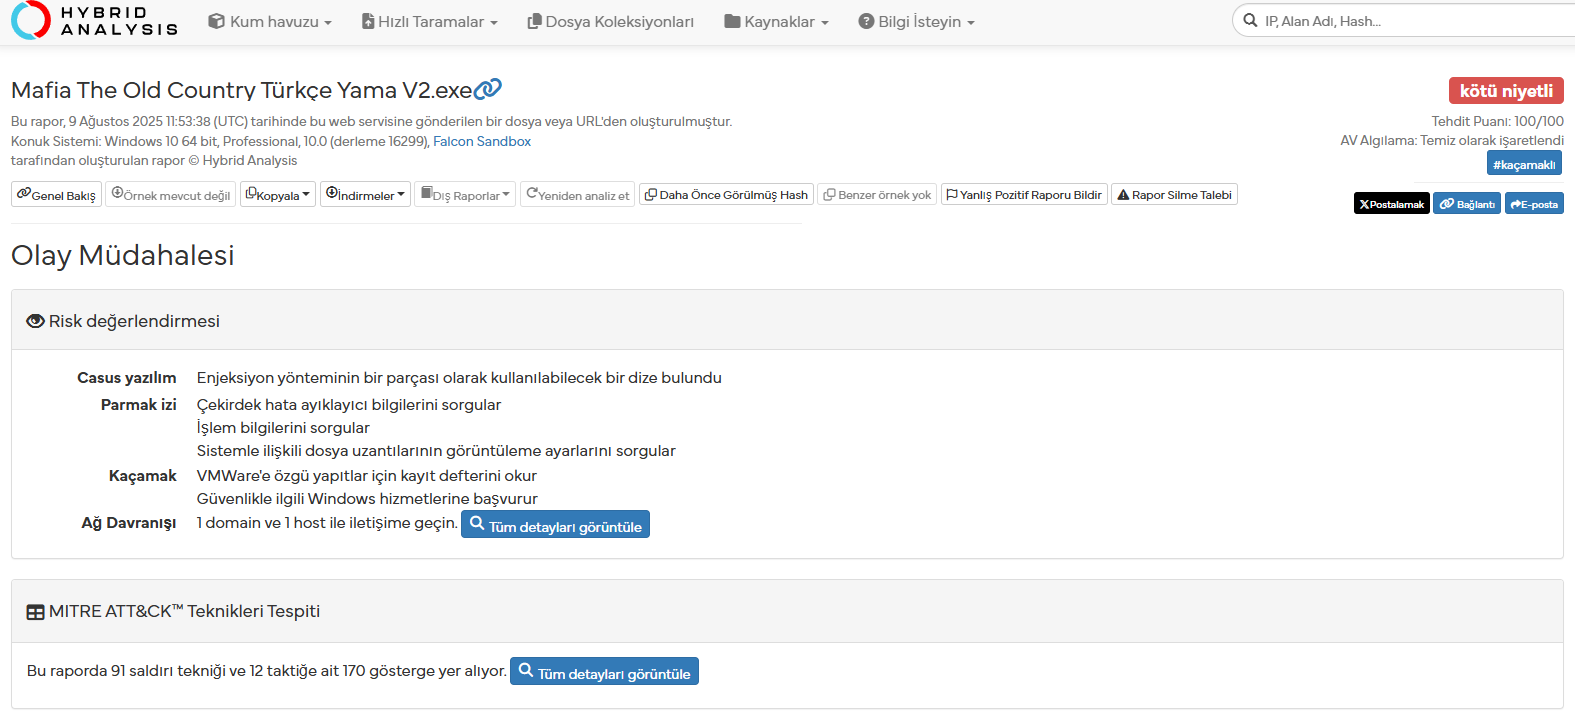1575x717 pixels.
Task: Click the Bağlantı link share button
Action: click(1467, 204)
